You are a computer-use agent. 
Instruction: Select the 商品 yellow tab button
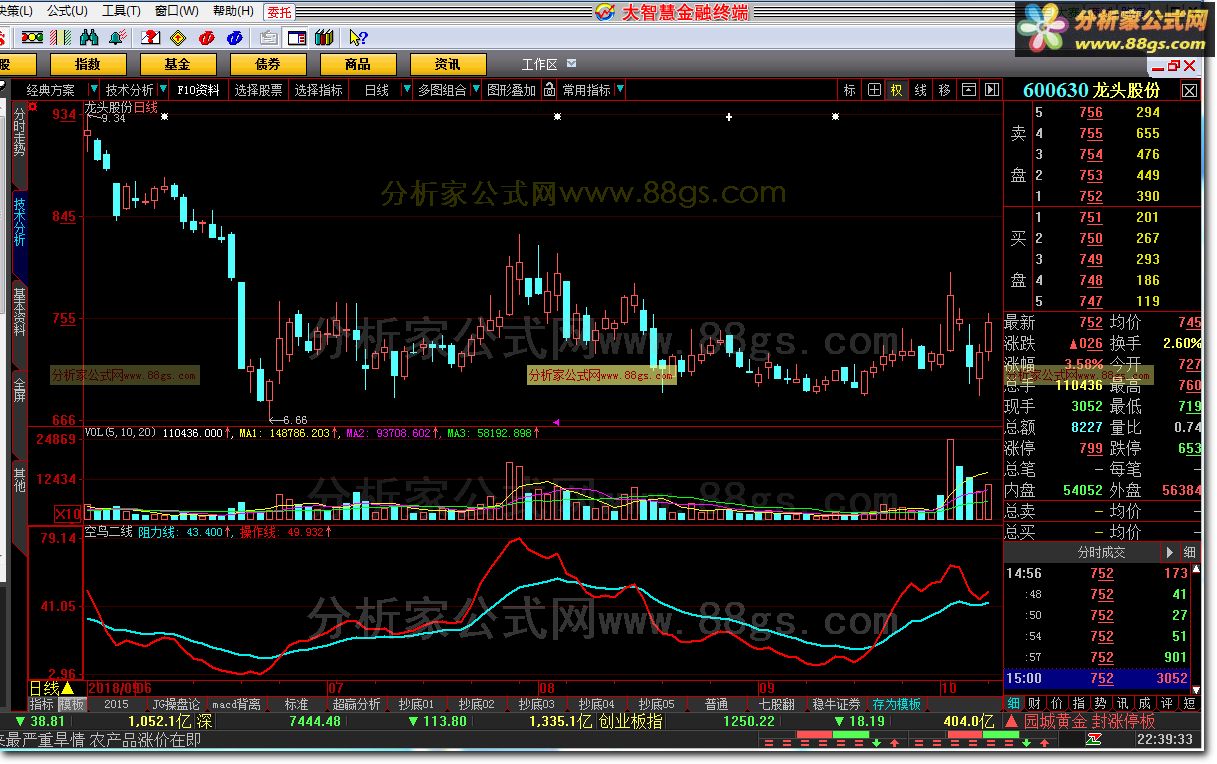click(357, 64)
